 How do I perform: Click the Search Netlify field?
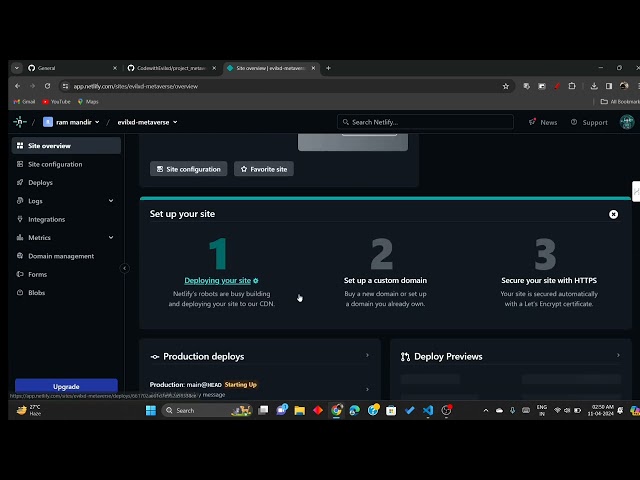point(425,122)
